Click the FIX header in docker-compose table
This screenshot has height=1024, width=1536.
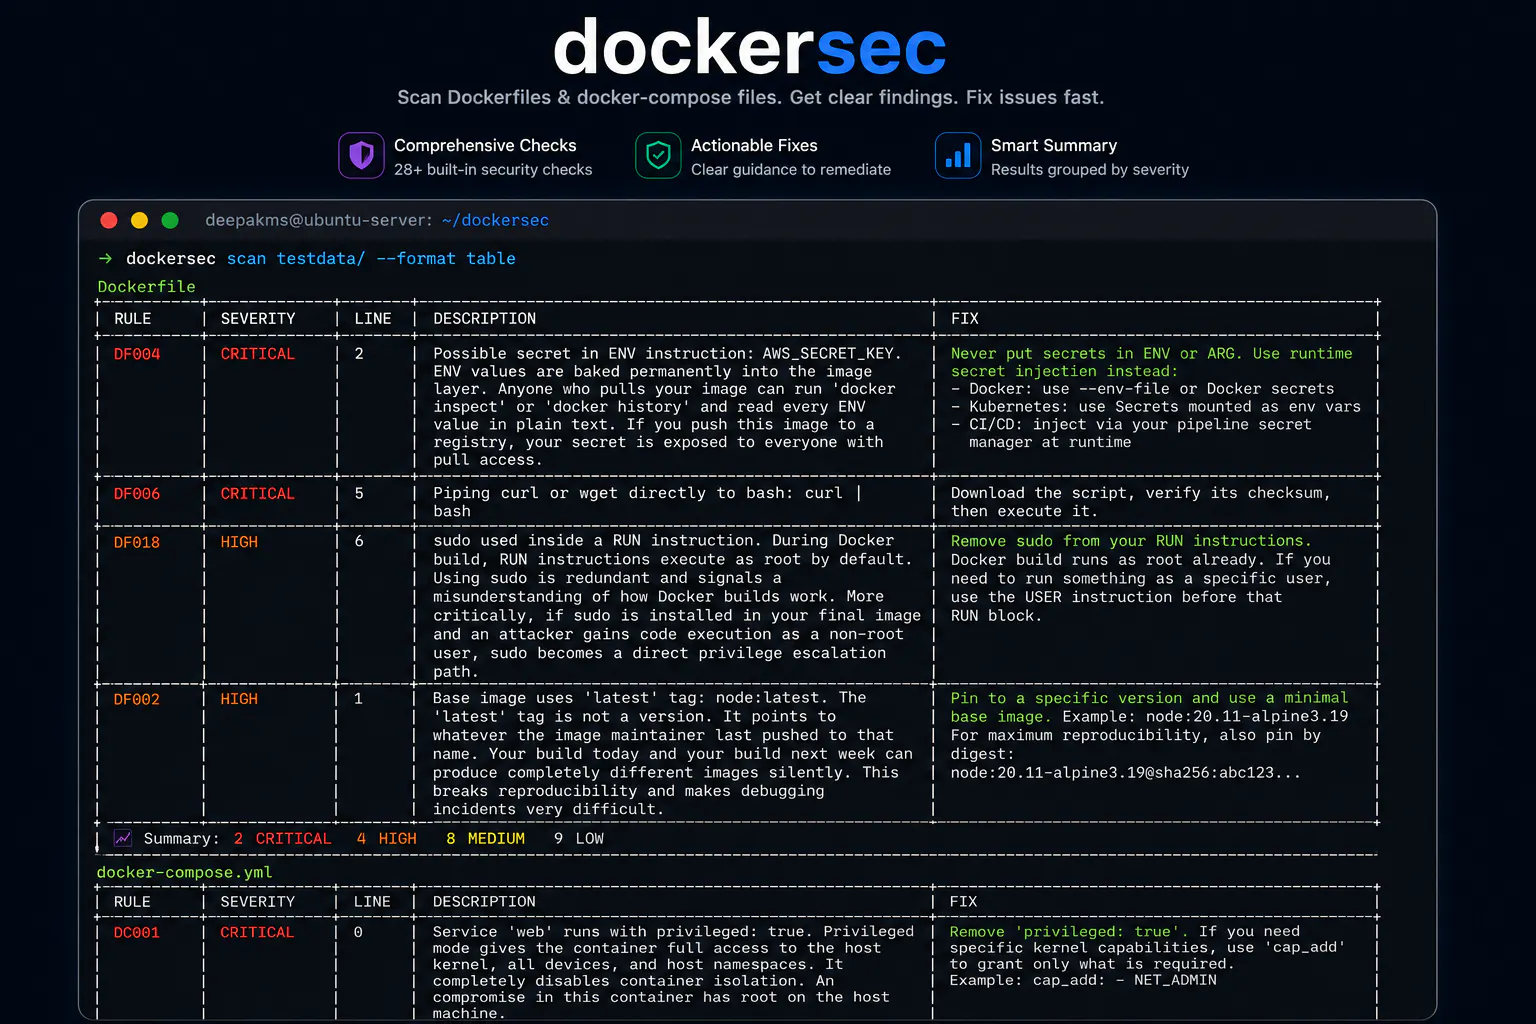(964, 901)
